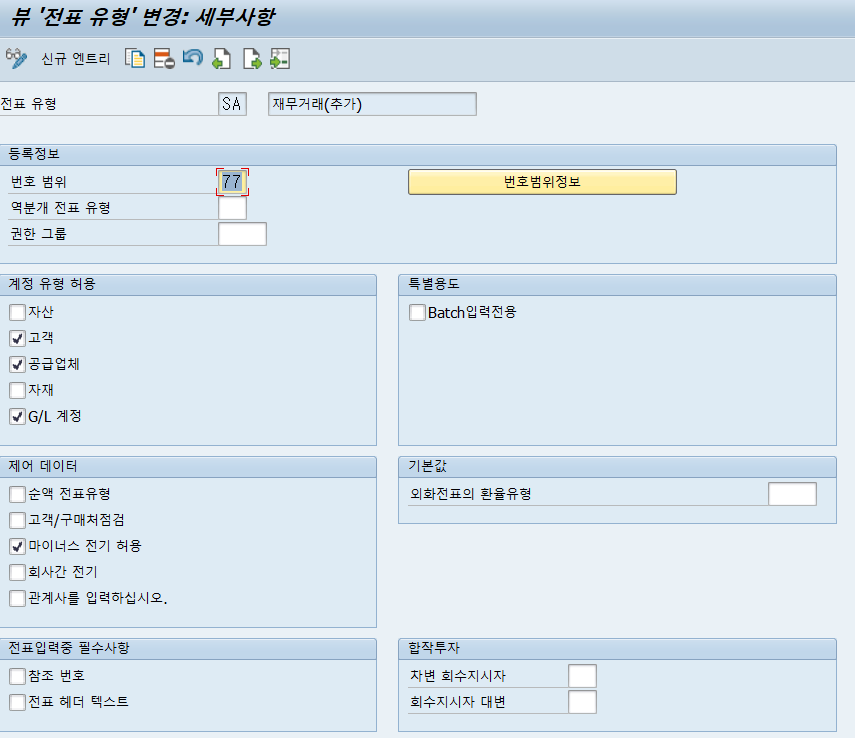Click the 기본값 section header

617,466
